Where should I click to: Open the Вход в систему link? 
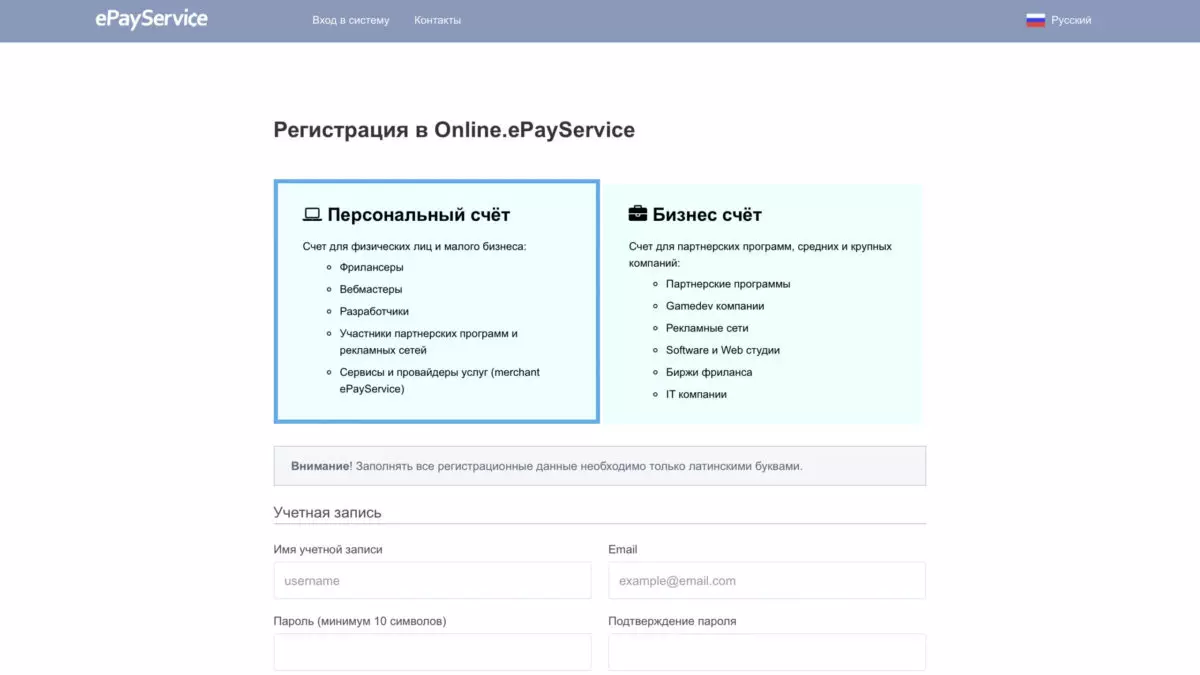pos(351,20)
